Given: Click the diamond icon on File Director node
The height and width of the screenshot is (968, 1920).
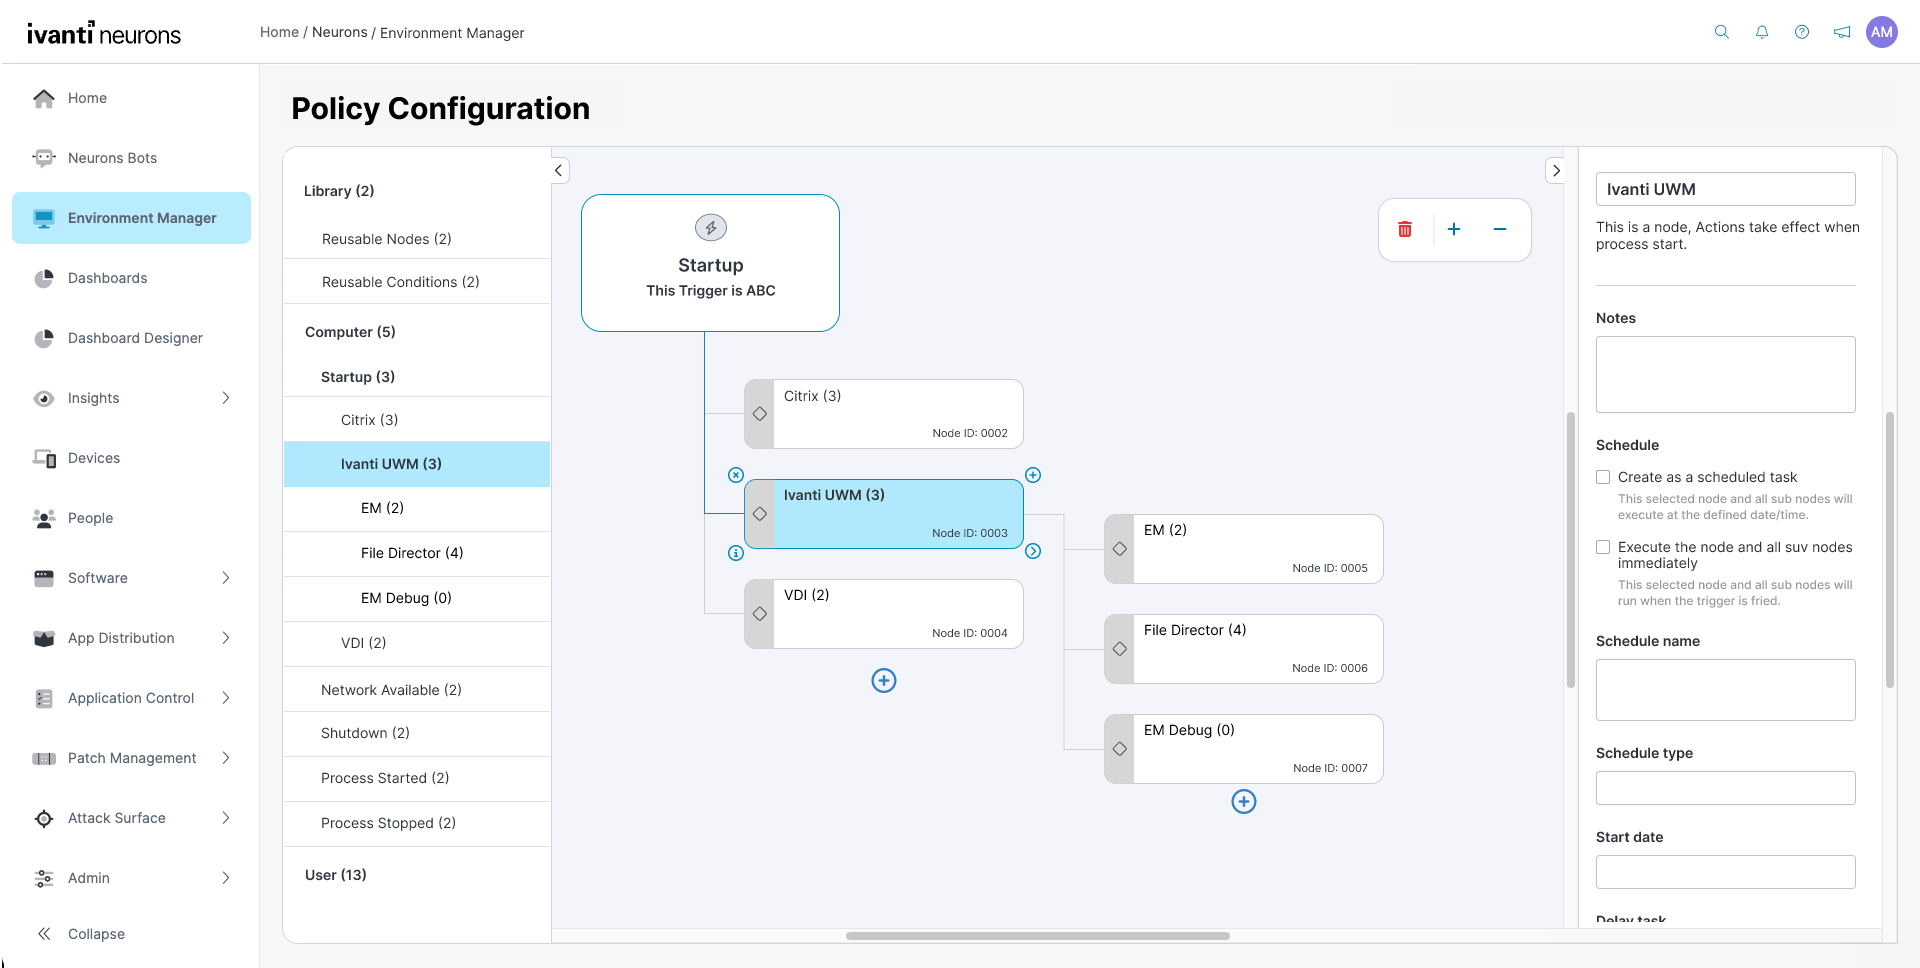Looking at the screenshot, I should click(1120, 649).
